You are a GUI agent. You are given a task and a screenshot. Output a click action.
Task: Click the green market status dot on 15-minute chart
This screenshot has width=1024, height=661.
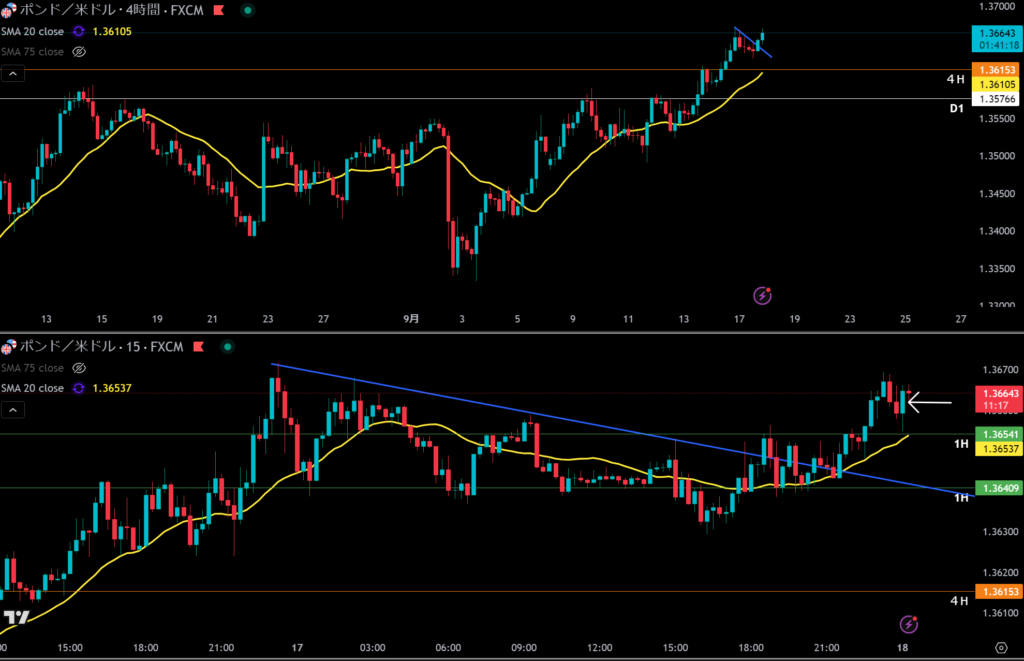(x=227, y=347)
